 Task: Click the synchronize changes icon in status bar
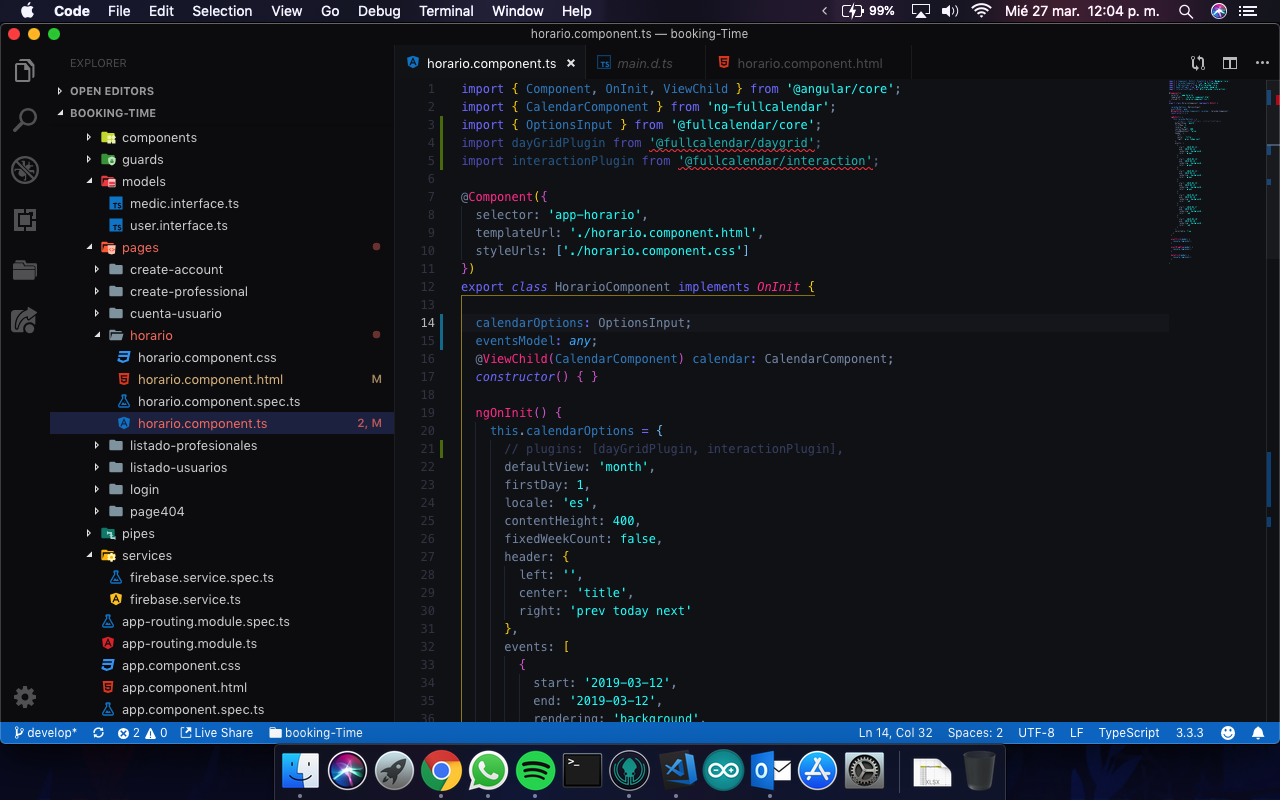coord(98,732)
